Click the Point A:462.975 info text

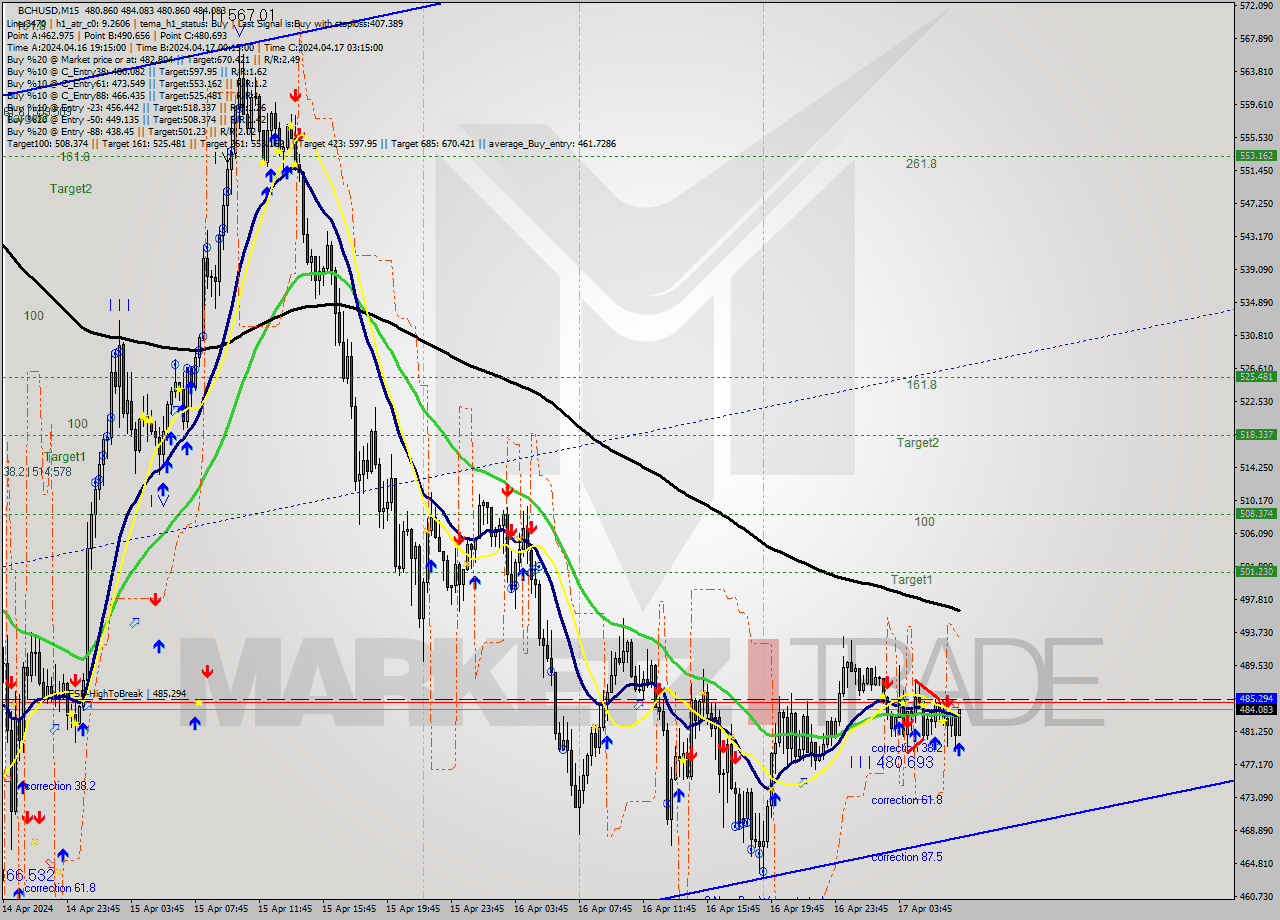pyautogui.click(x=40, y=35)
